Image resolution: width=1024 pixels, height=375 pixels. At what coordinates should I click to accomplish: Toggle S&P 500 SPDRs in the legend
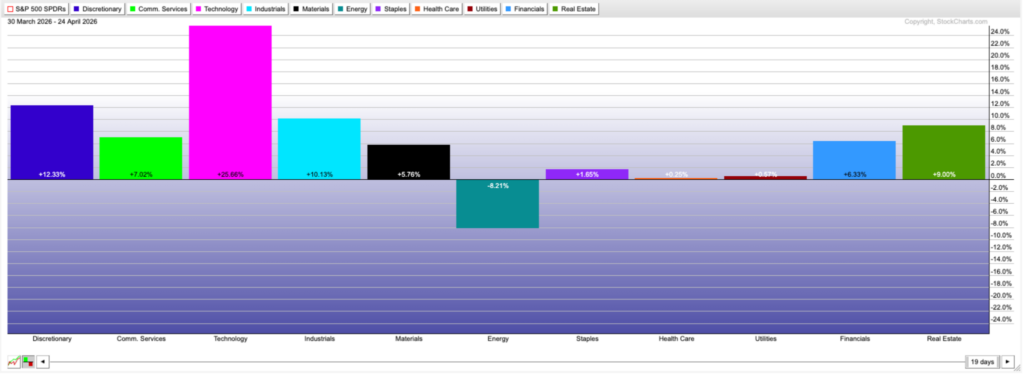coord(37,9)
